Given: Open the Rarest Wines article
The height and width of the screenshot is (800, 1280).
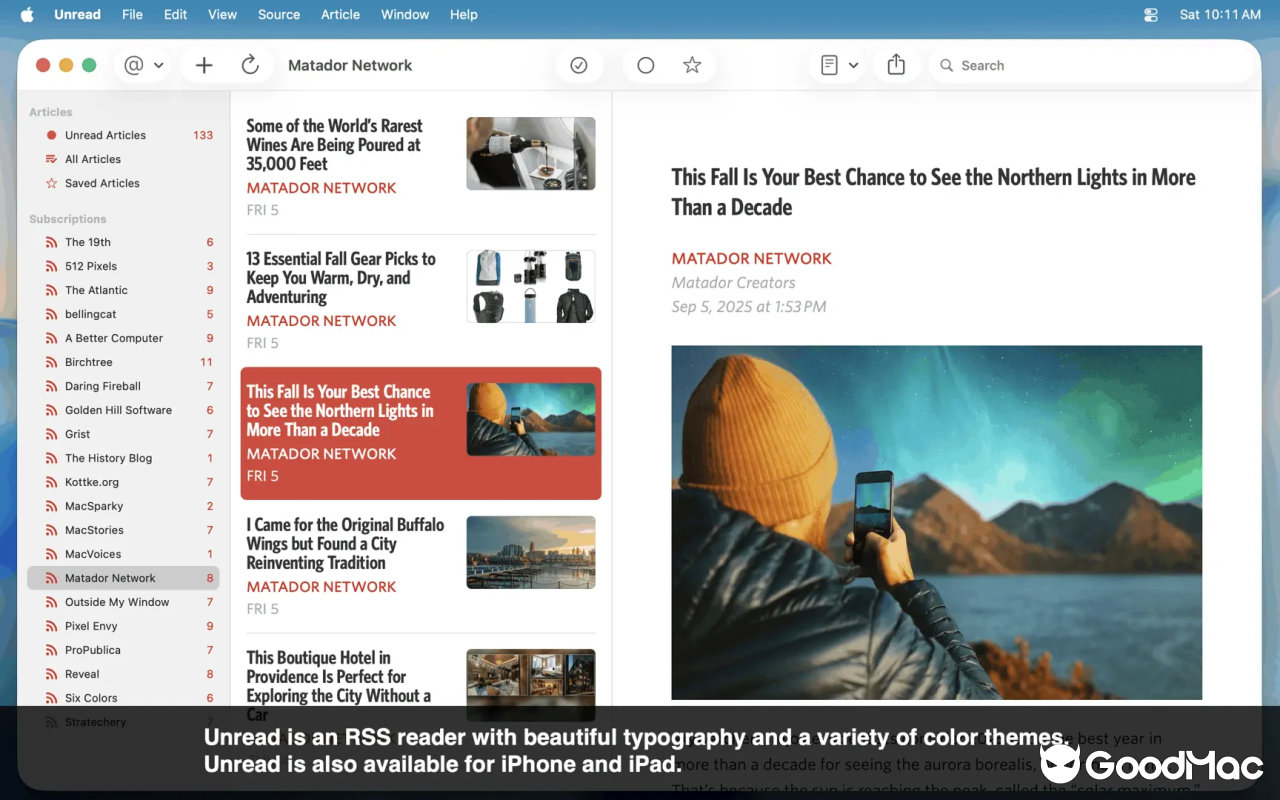Looking at the screenshot, I should pyautogui.click(x=421, y=168).
